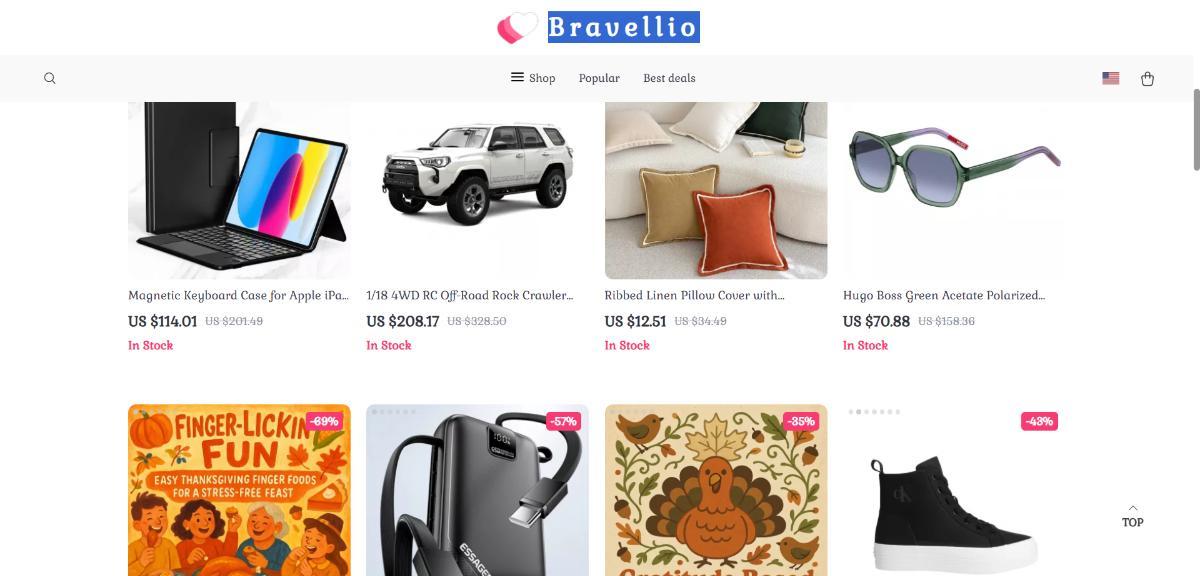Click the green sunglasses product image
Viewport: 1200px width, 576px height.
[x=954, y=190]
